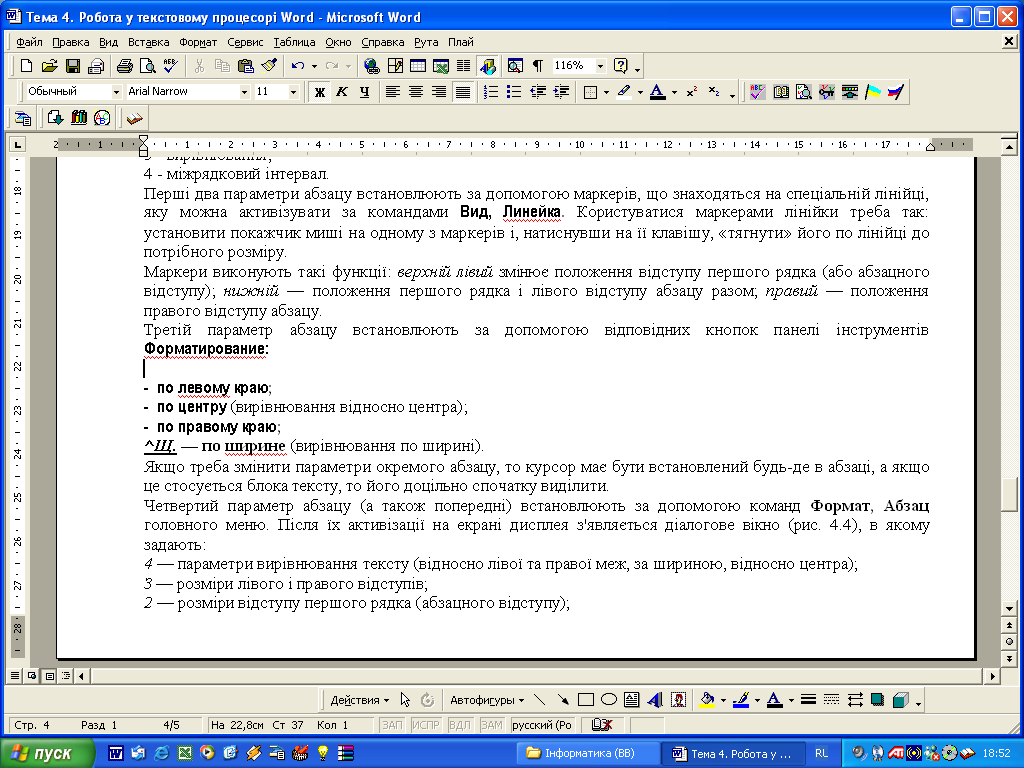1024x768 pixels.
Task: Open the Файл menu
Action: click(x=29, y=42)
